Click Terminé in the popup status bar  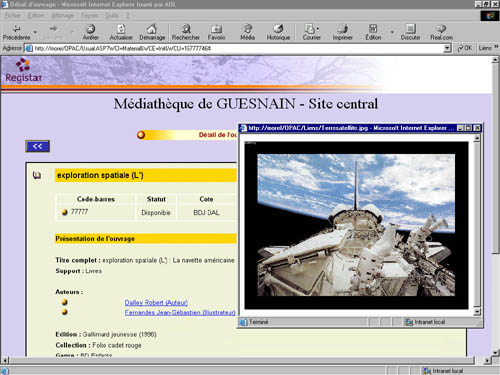[x=258, y=322]
